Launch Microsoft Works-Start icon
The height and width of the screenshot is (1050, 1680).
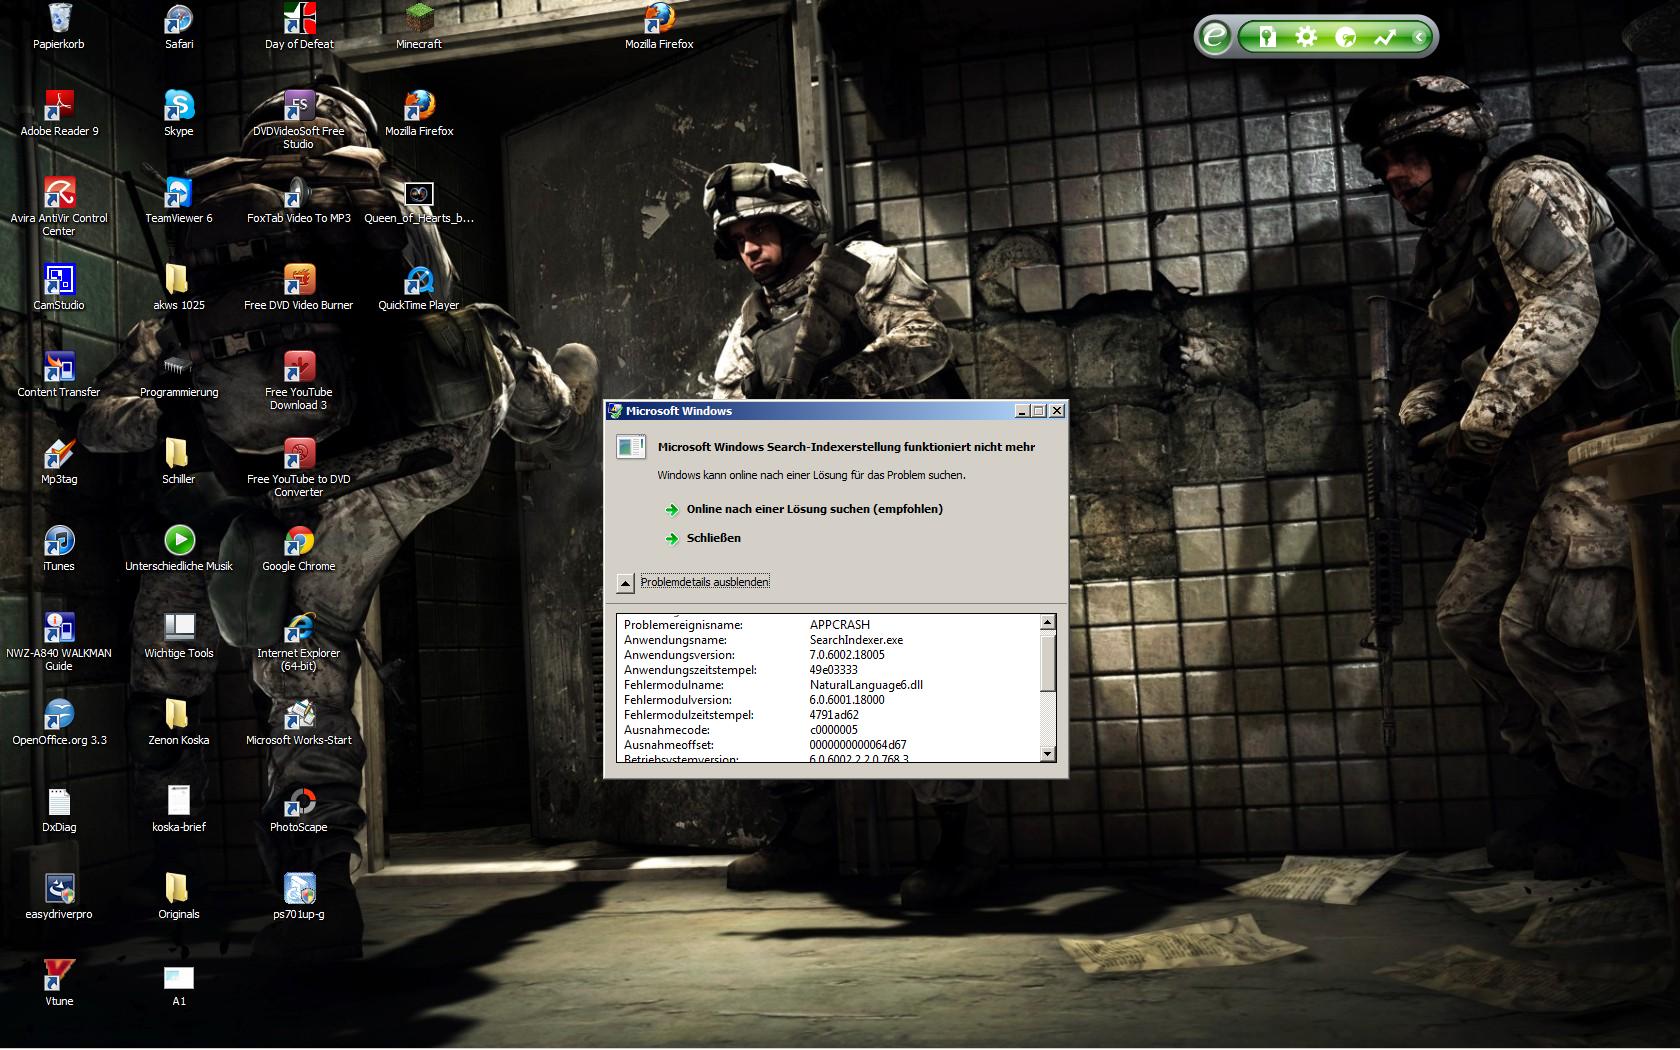299,715
